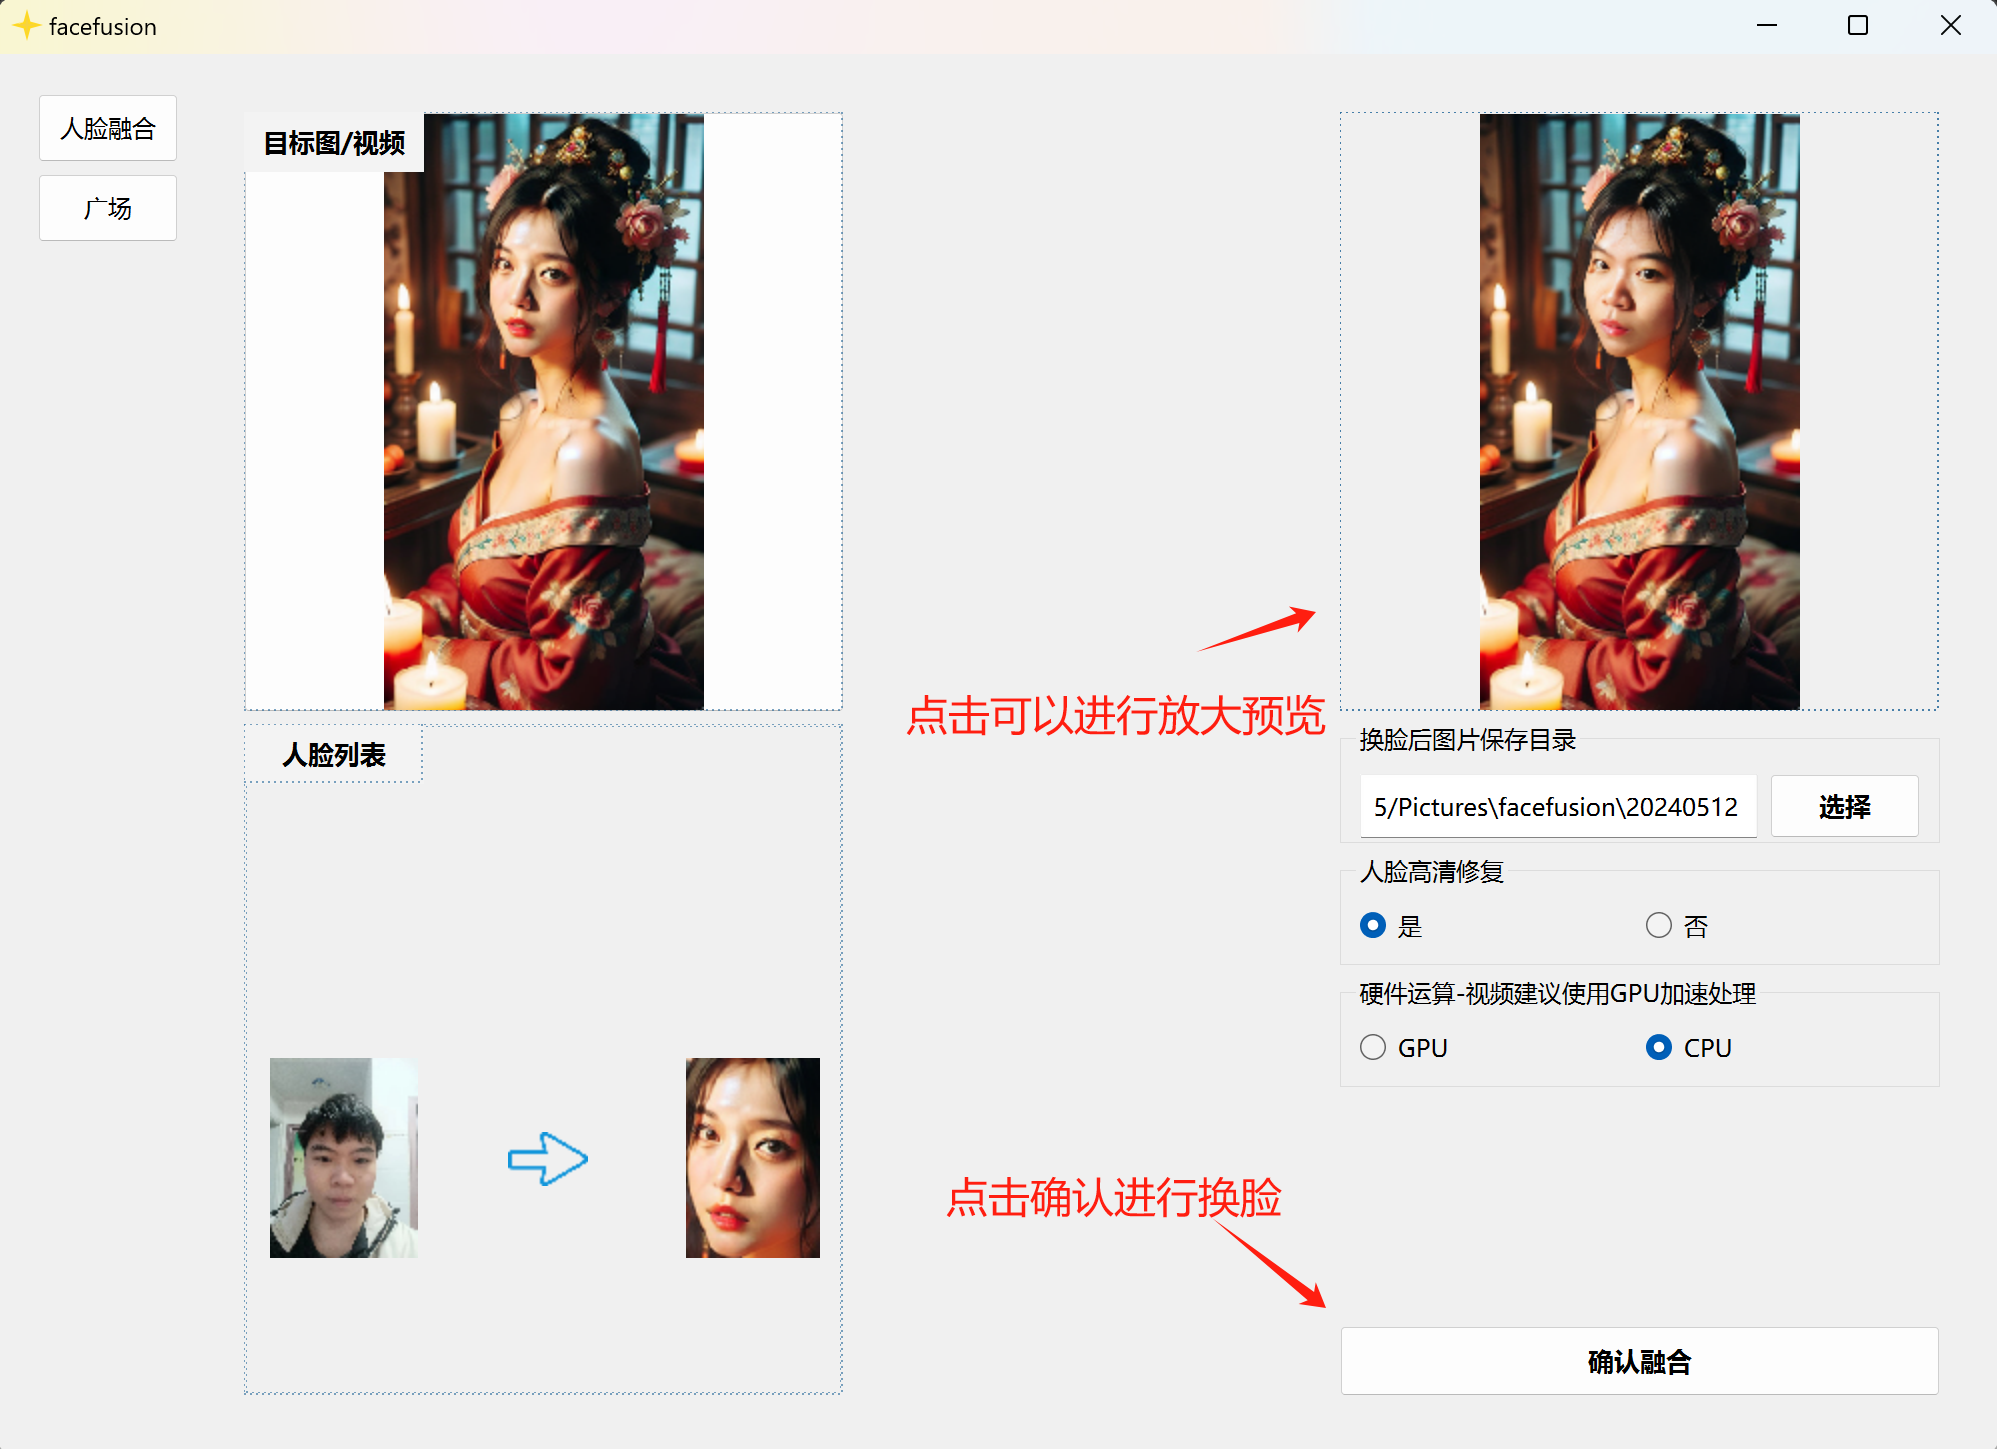The image size is (1997, 1449).
Task: Open the 目标图/视频 target image
Action: (x=544, y=412)
